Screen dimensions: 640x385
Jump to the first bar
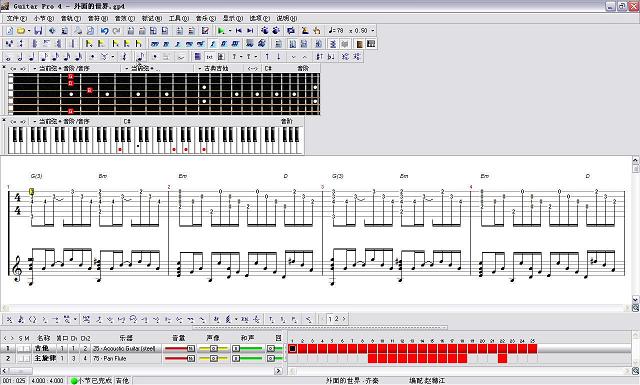click(x=239, y=31)
